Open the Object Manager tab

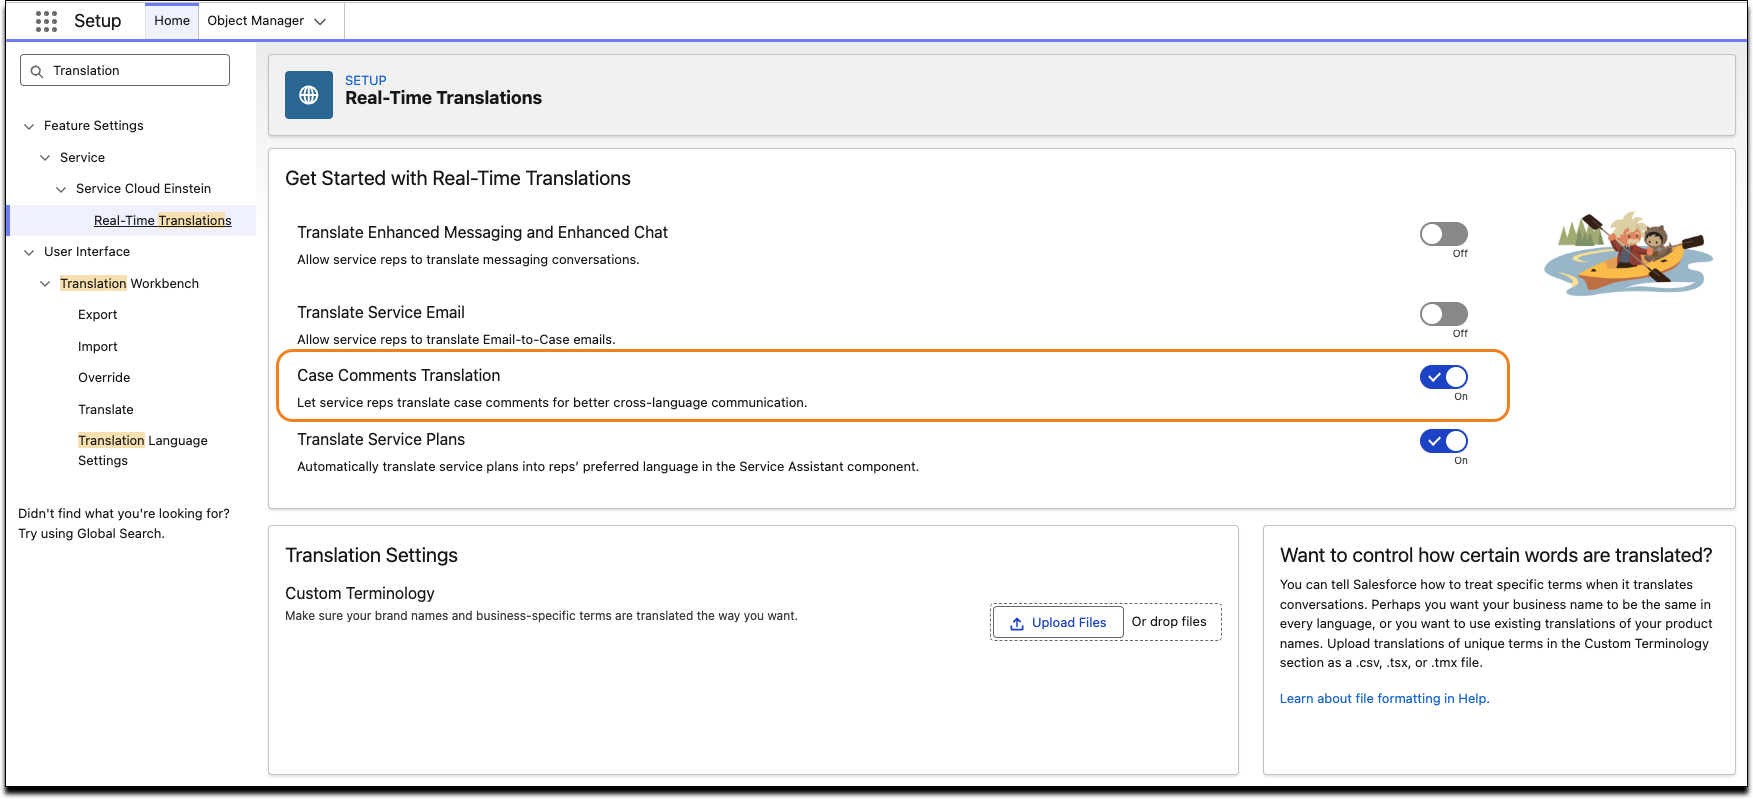pos(256,21)
